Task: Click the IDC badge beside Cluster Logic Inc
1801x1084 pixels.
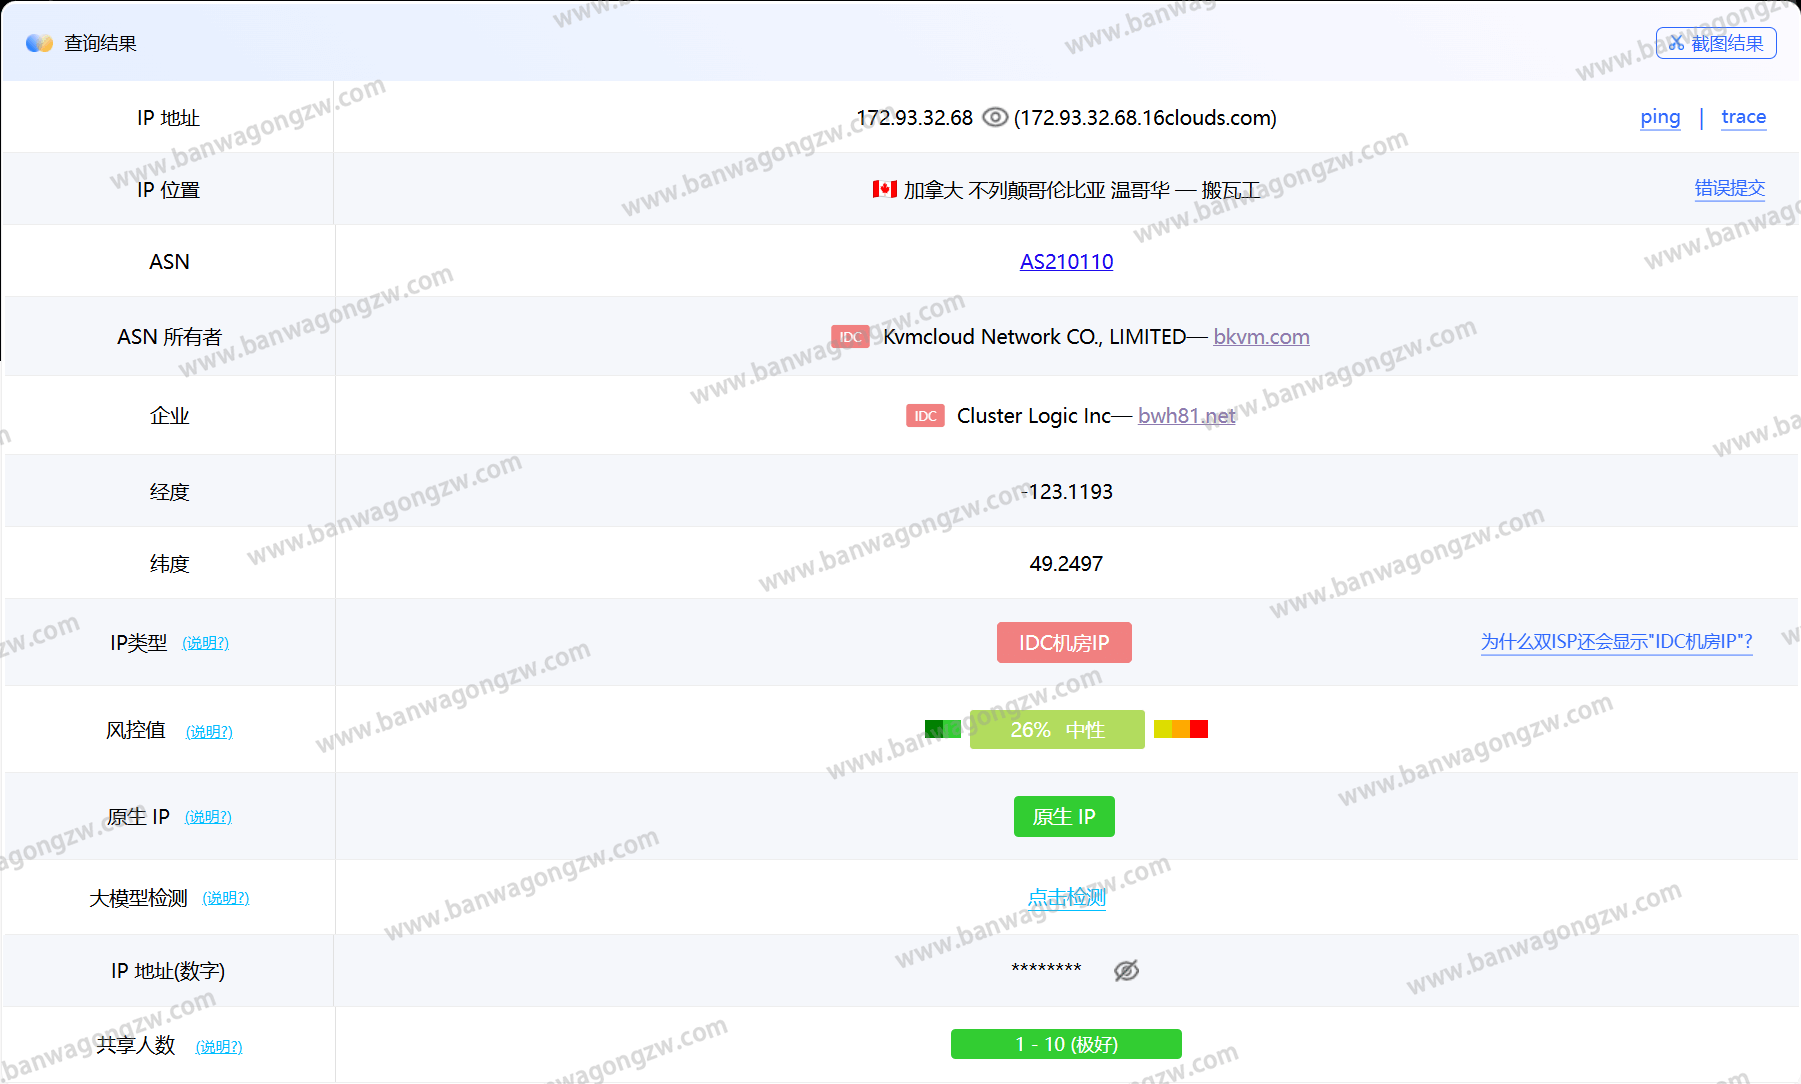Action: 925,416
